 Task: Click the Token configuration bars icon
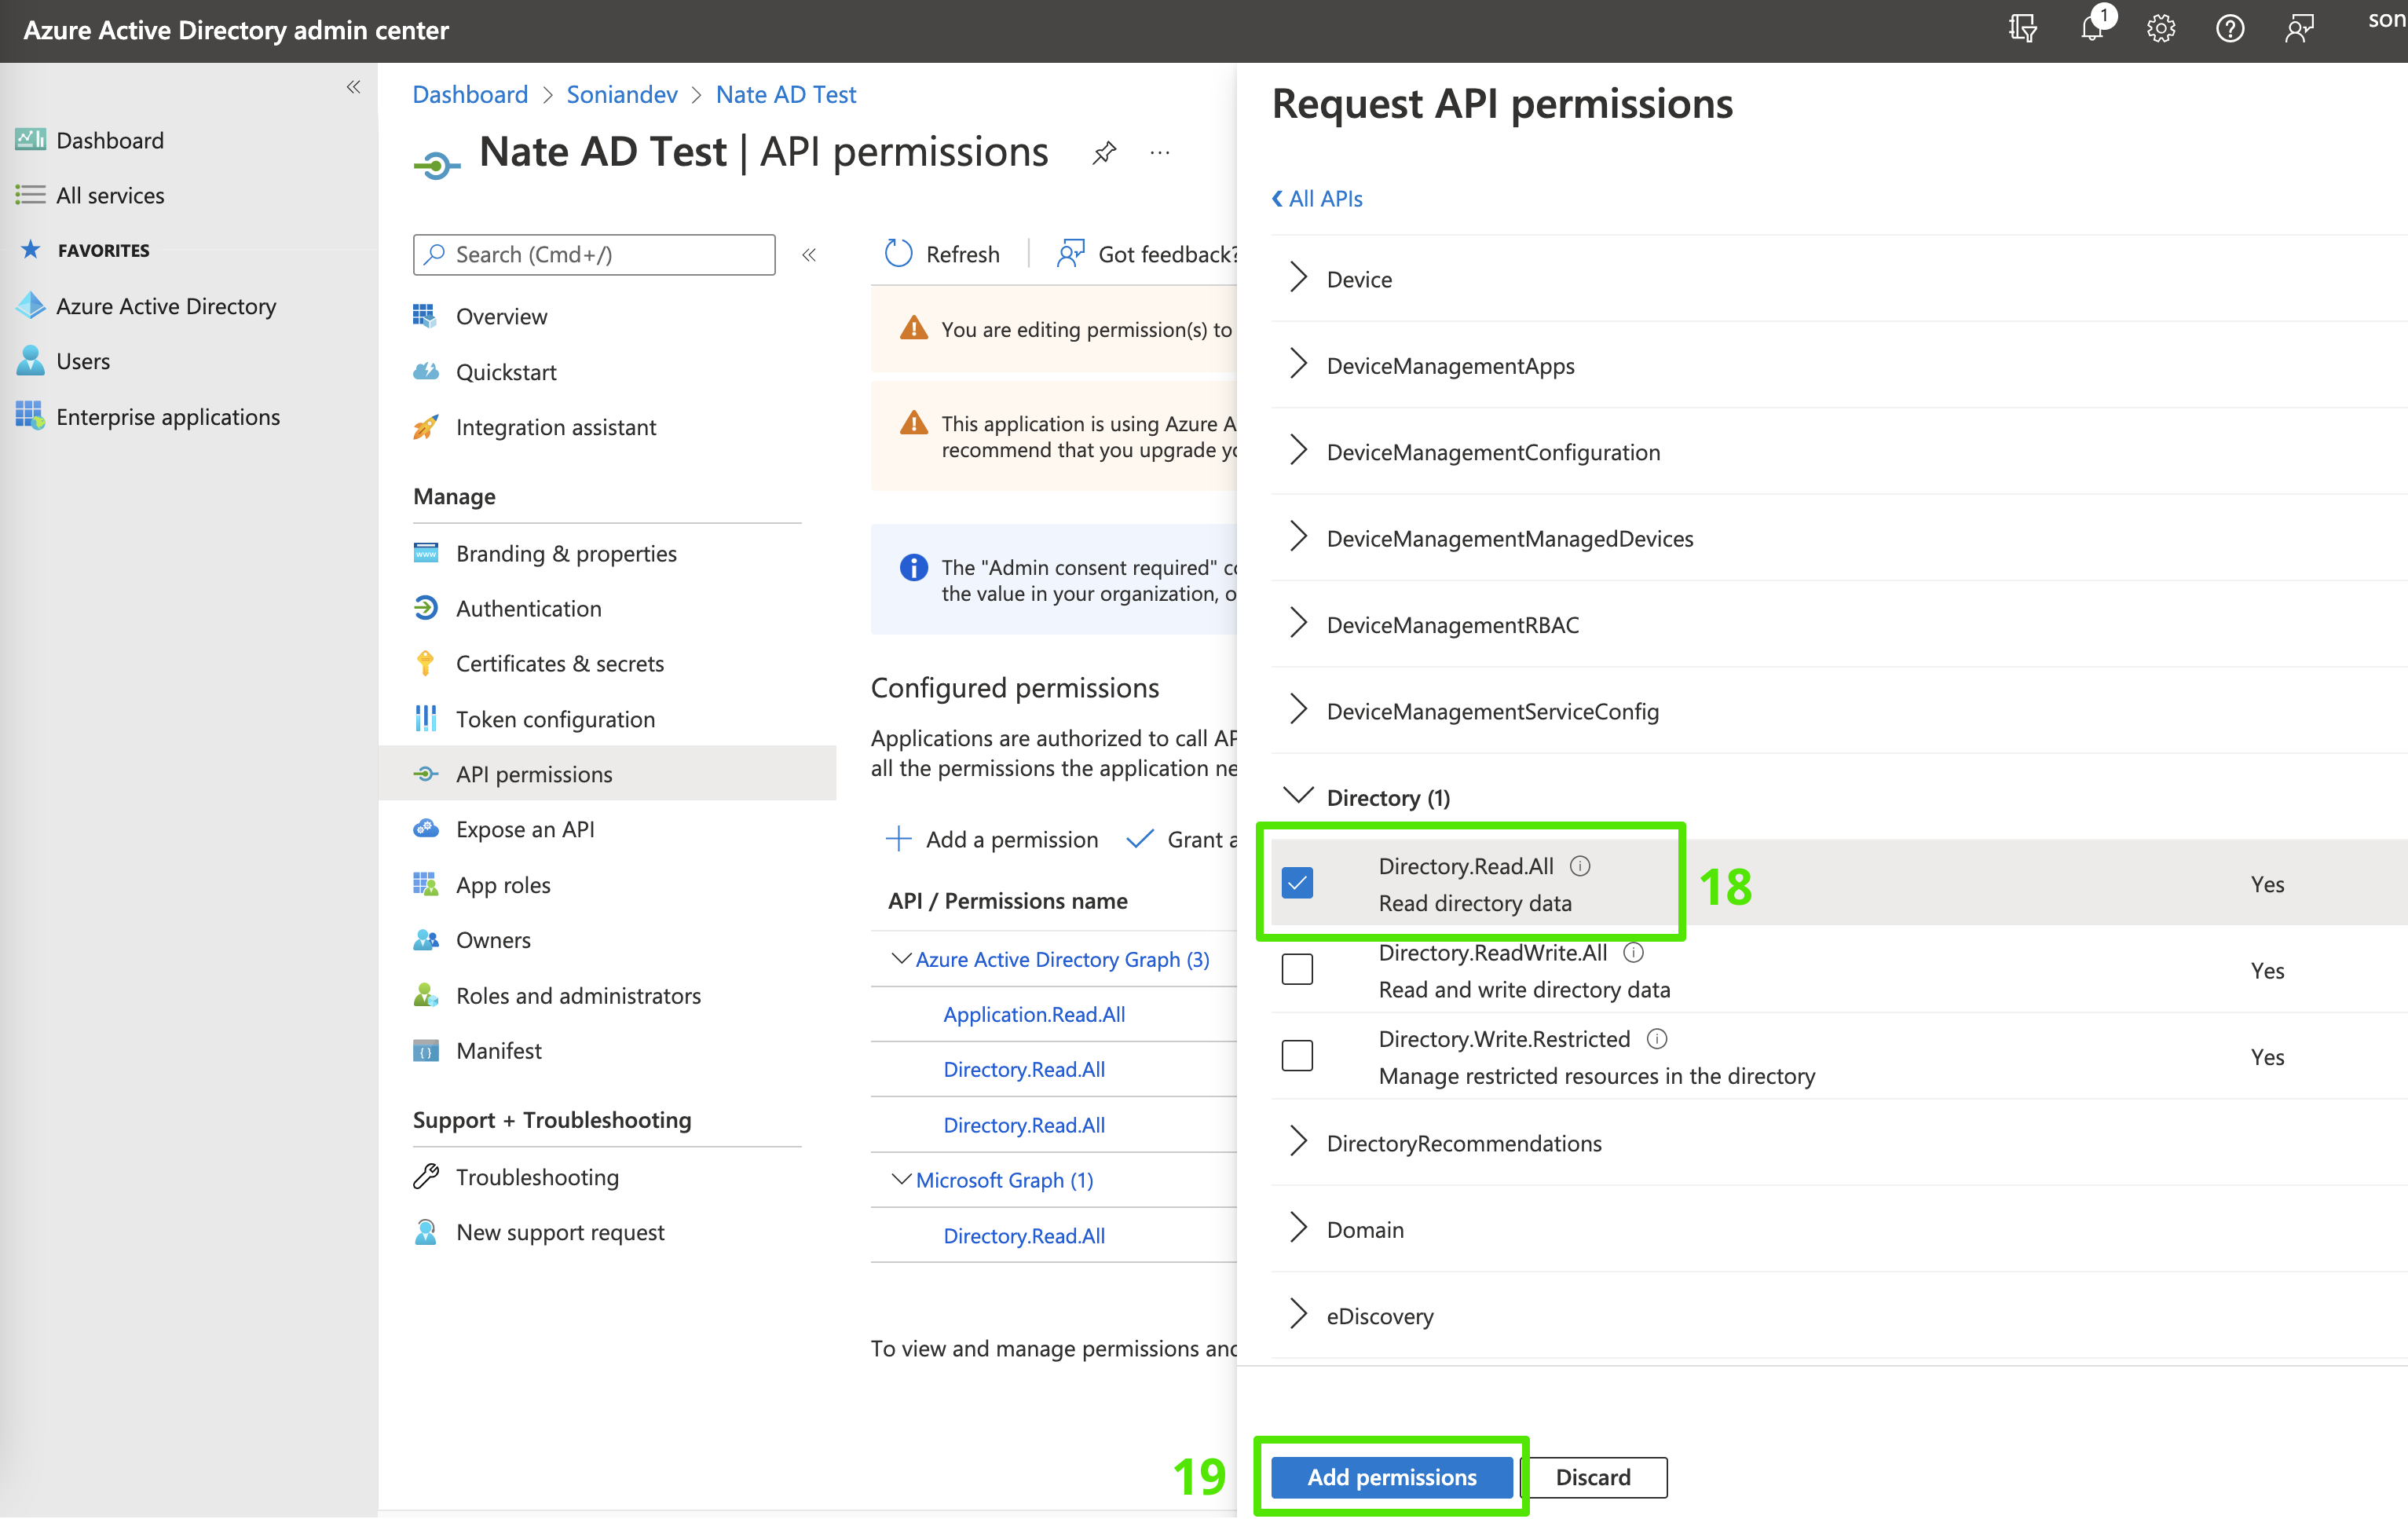(426, 719)
